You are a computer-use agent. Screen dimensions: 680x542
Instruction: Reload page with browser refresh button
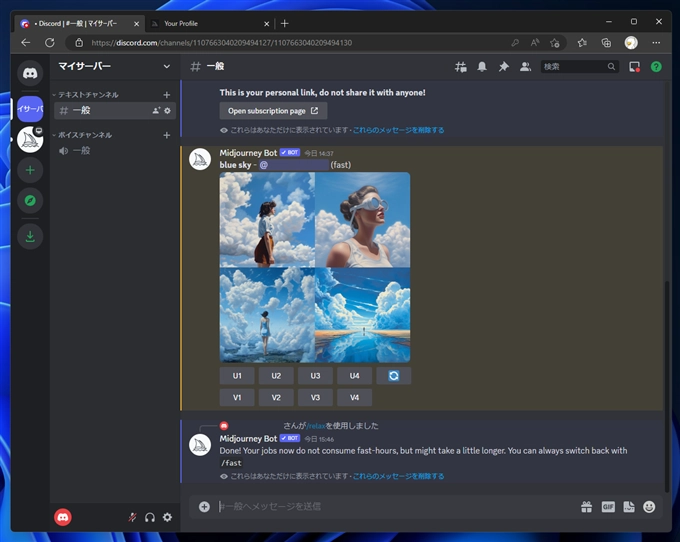(50, 42)
